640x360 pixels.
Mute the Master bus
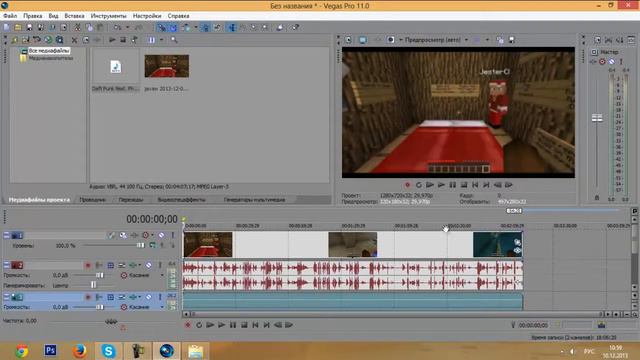(x=611, y=62)
